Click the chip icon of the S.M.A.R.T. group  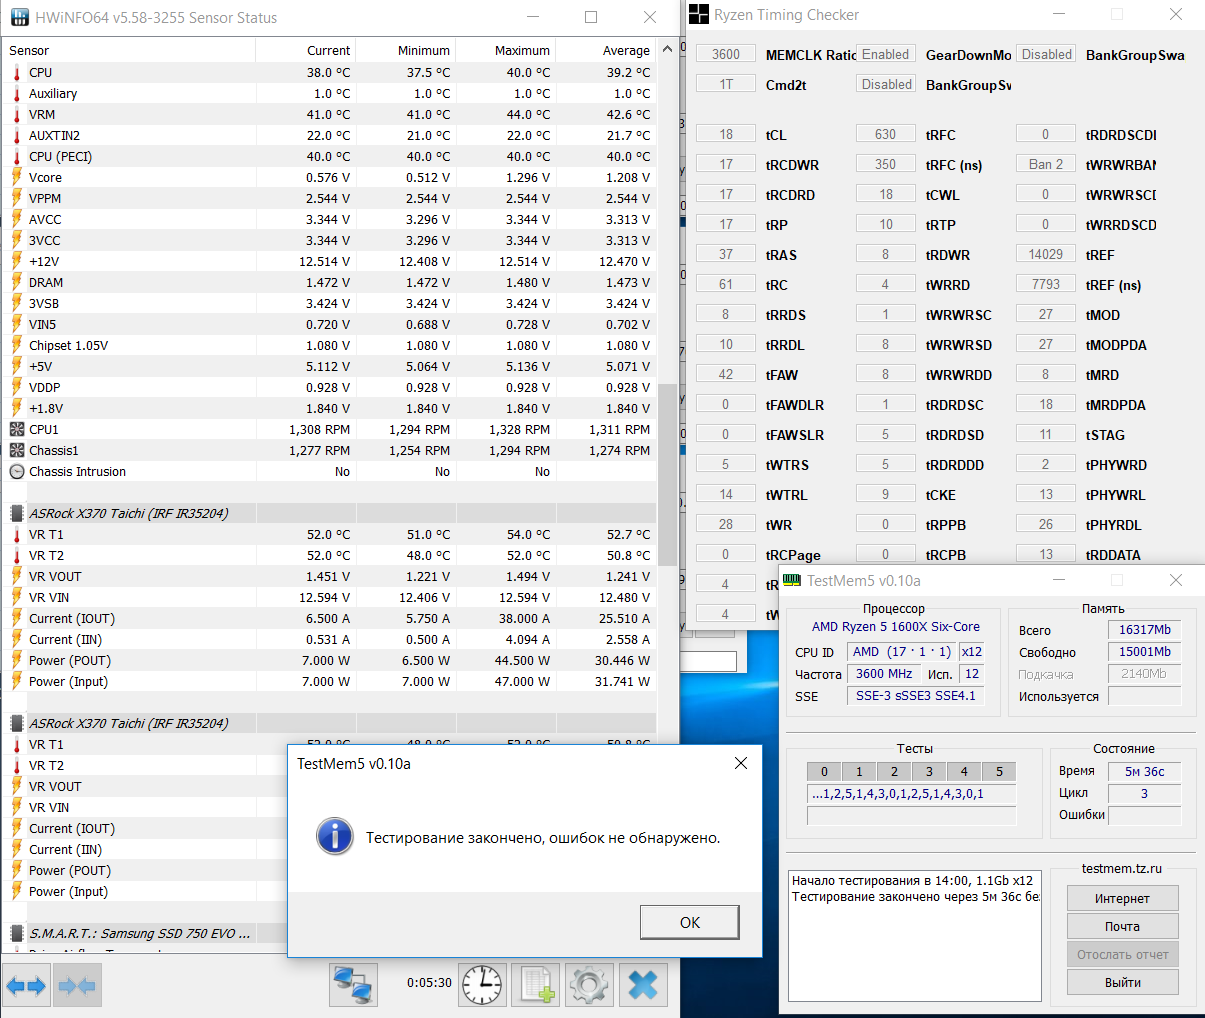point(17,933)
